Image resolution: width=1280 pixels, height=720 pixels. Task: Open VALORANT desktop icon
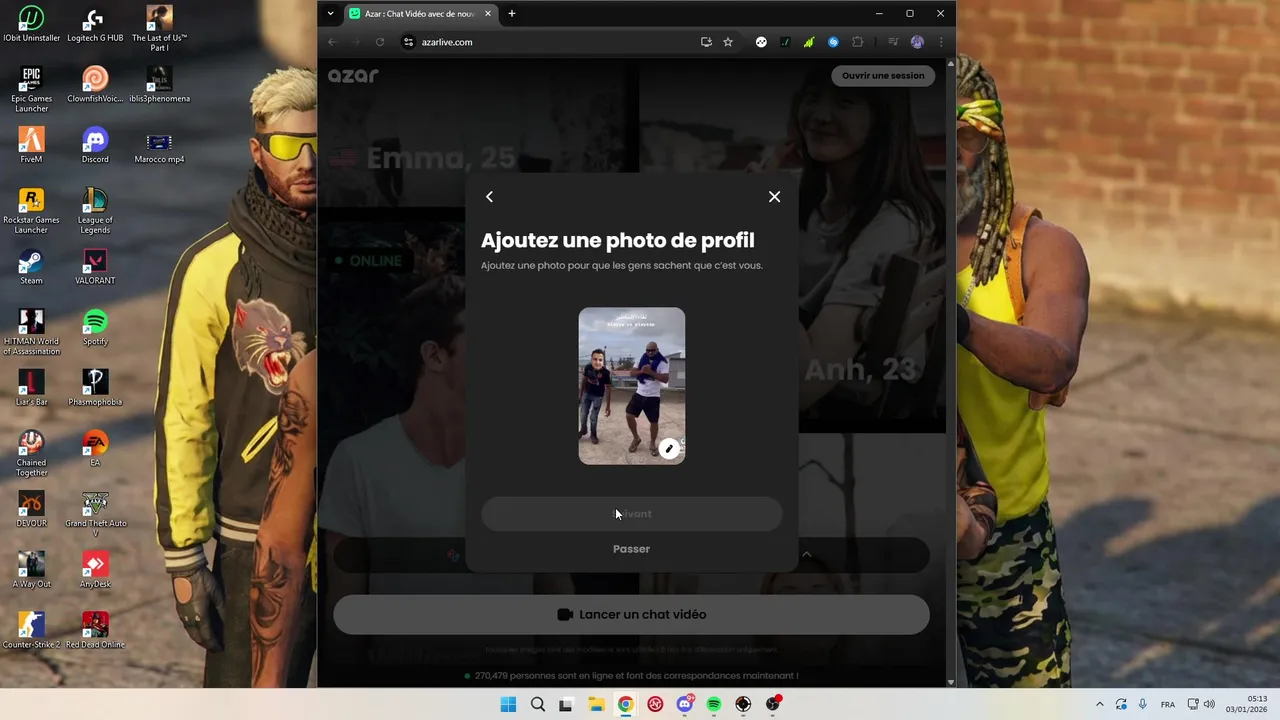click(95, 267)
